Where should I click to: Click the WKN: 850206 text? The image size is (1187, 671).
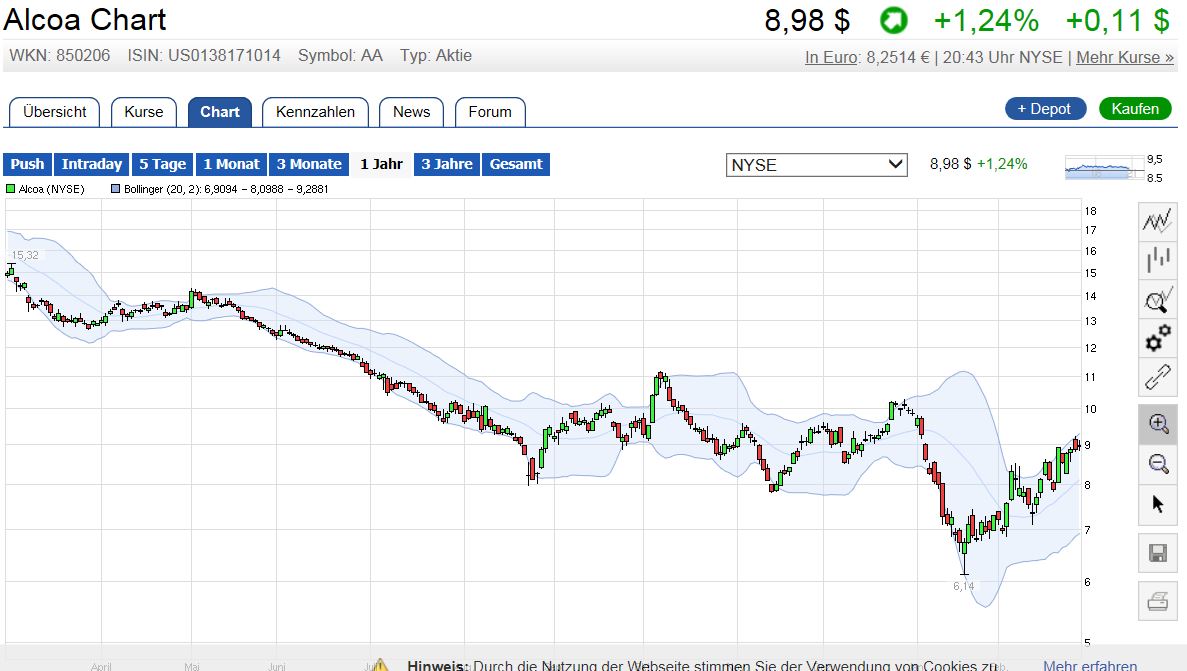(x=60, y=55)
